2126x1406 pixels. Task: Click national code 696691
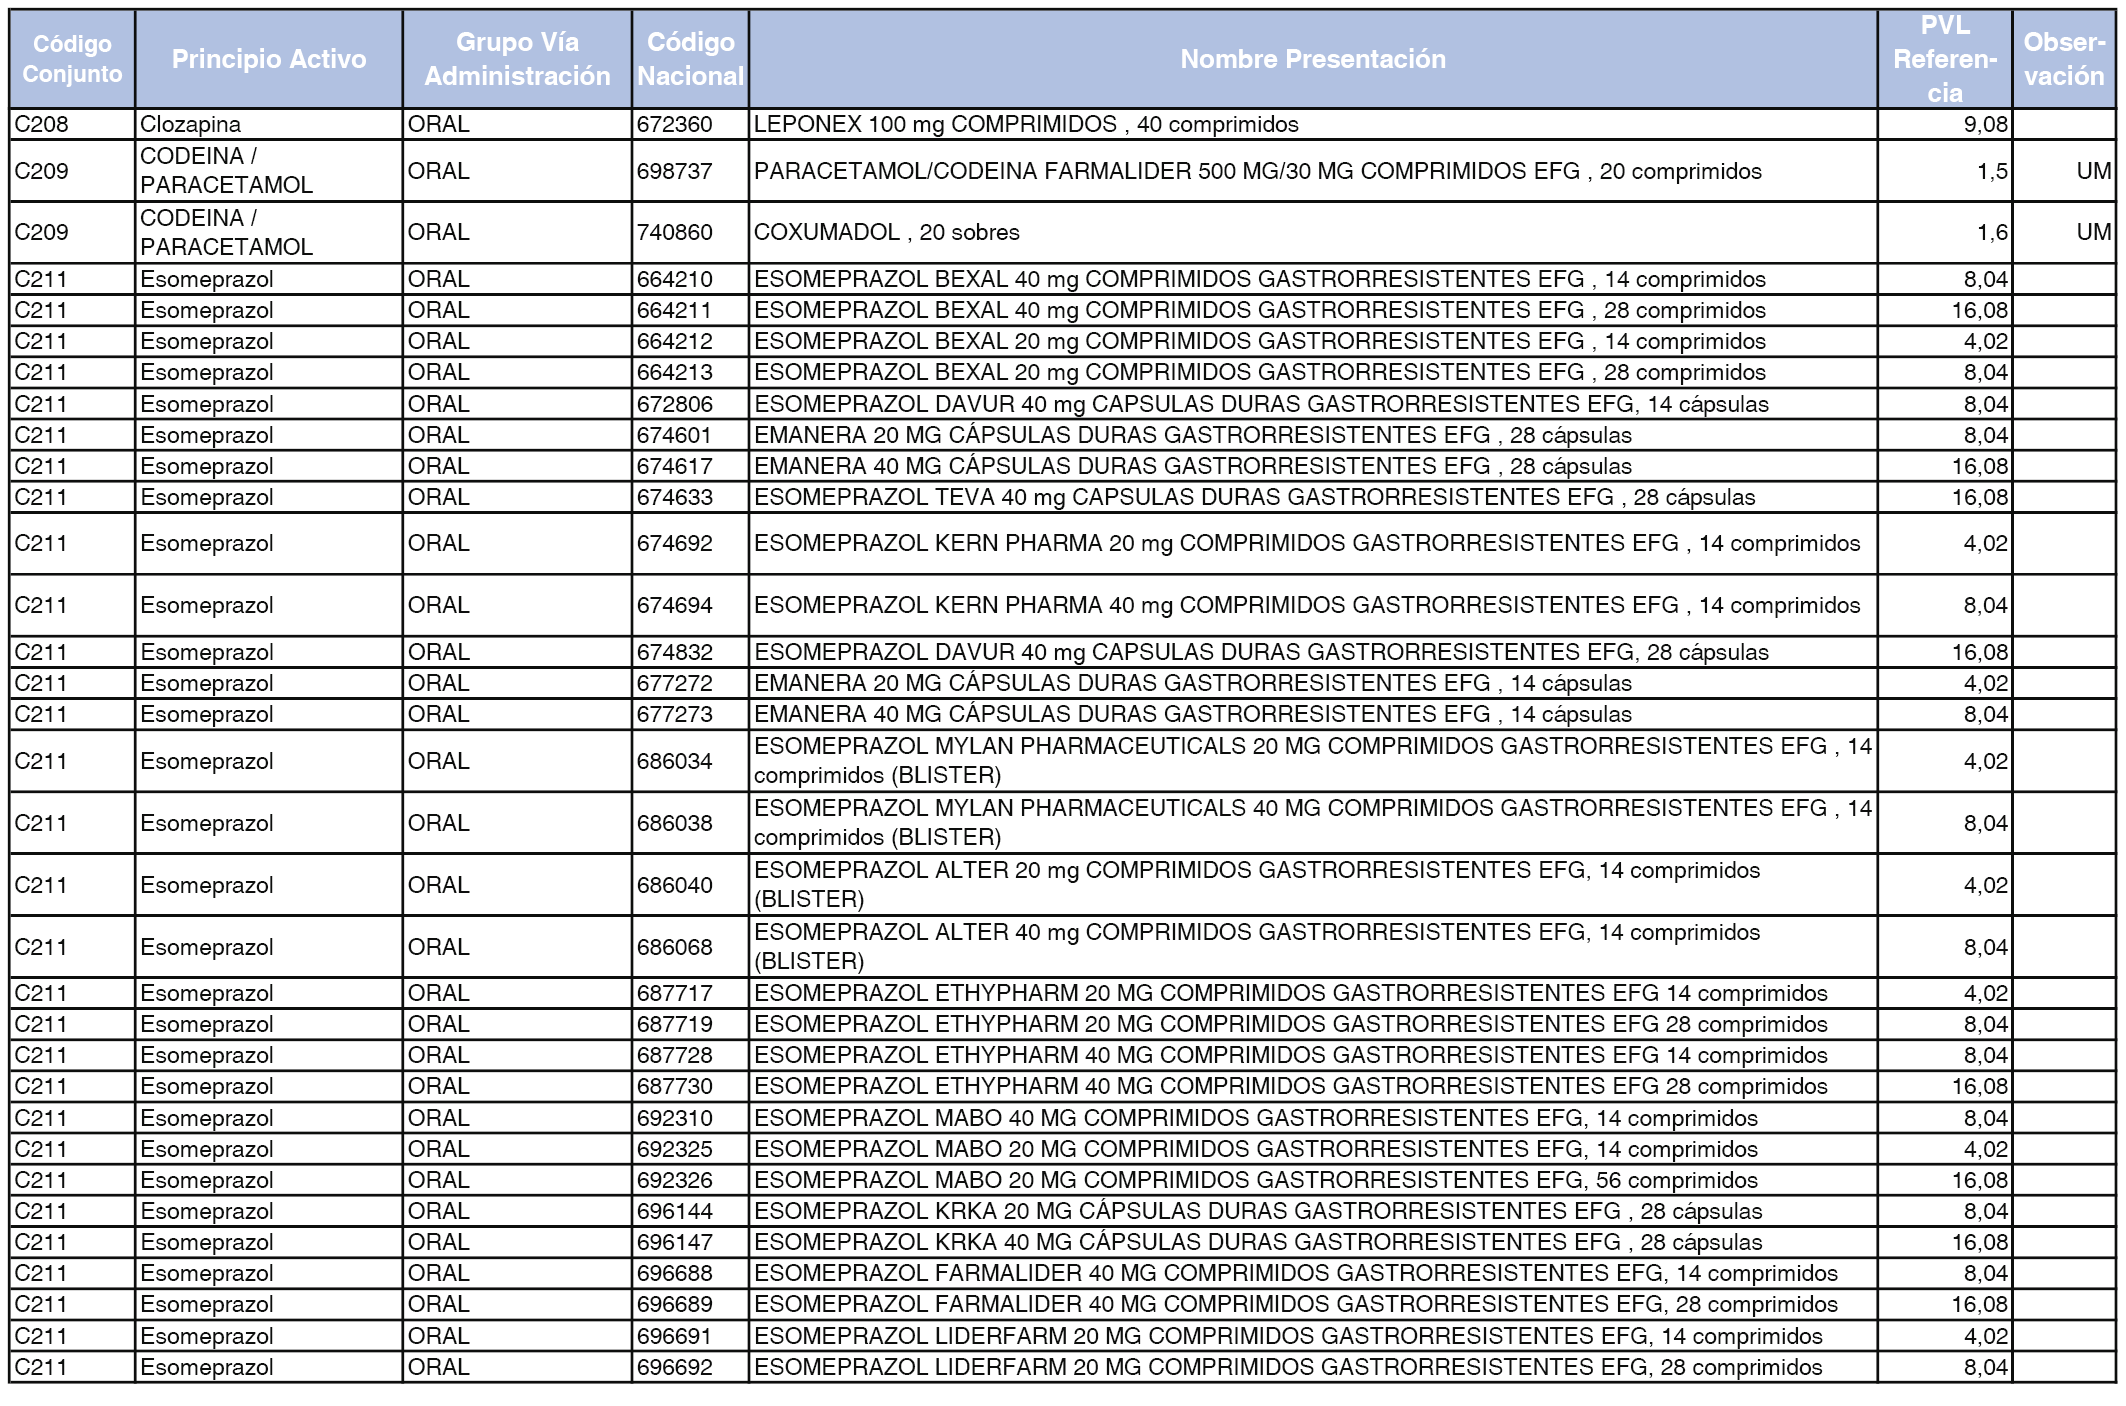690,1336
